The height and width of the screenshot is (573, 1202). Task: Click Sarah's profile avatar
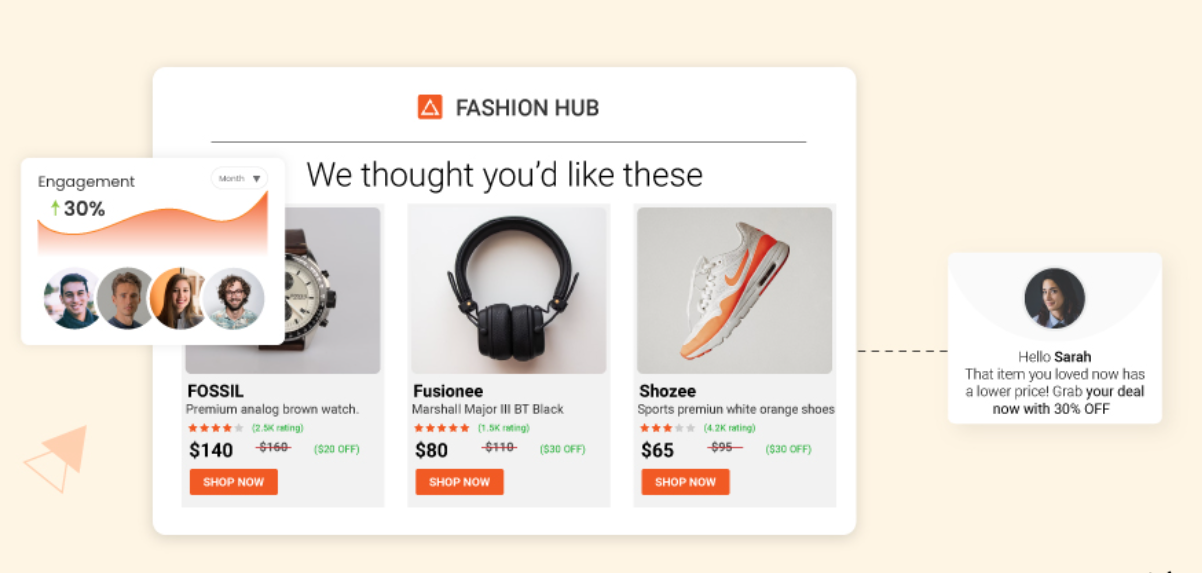1054,298
